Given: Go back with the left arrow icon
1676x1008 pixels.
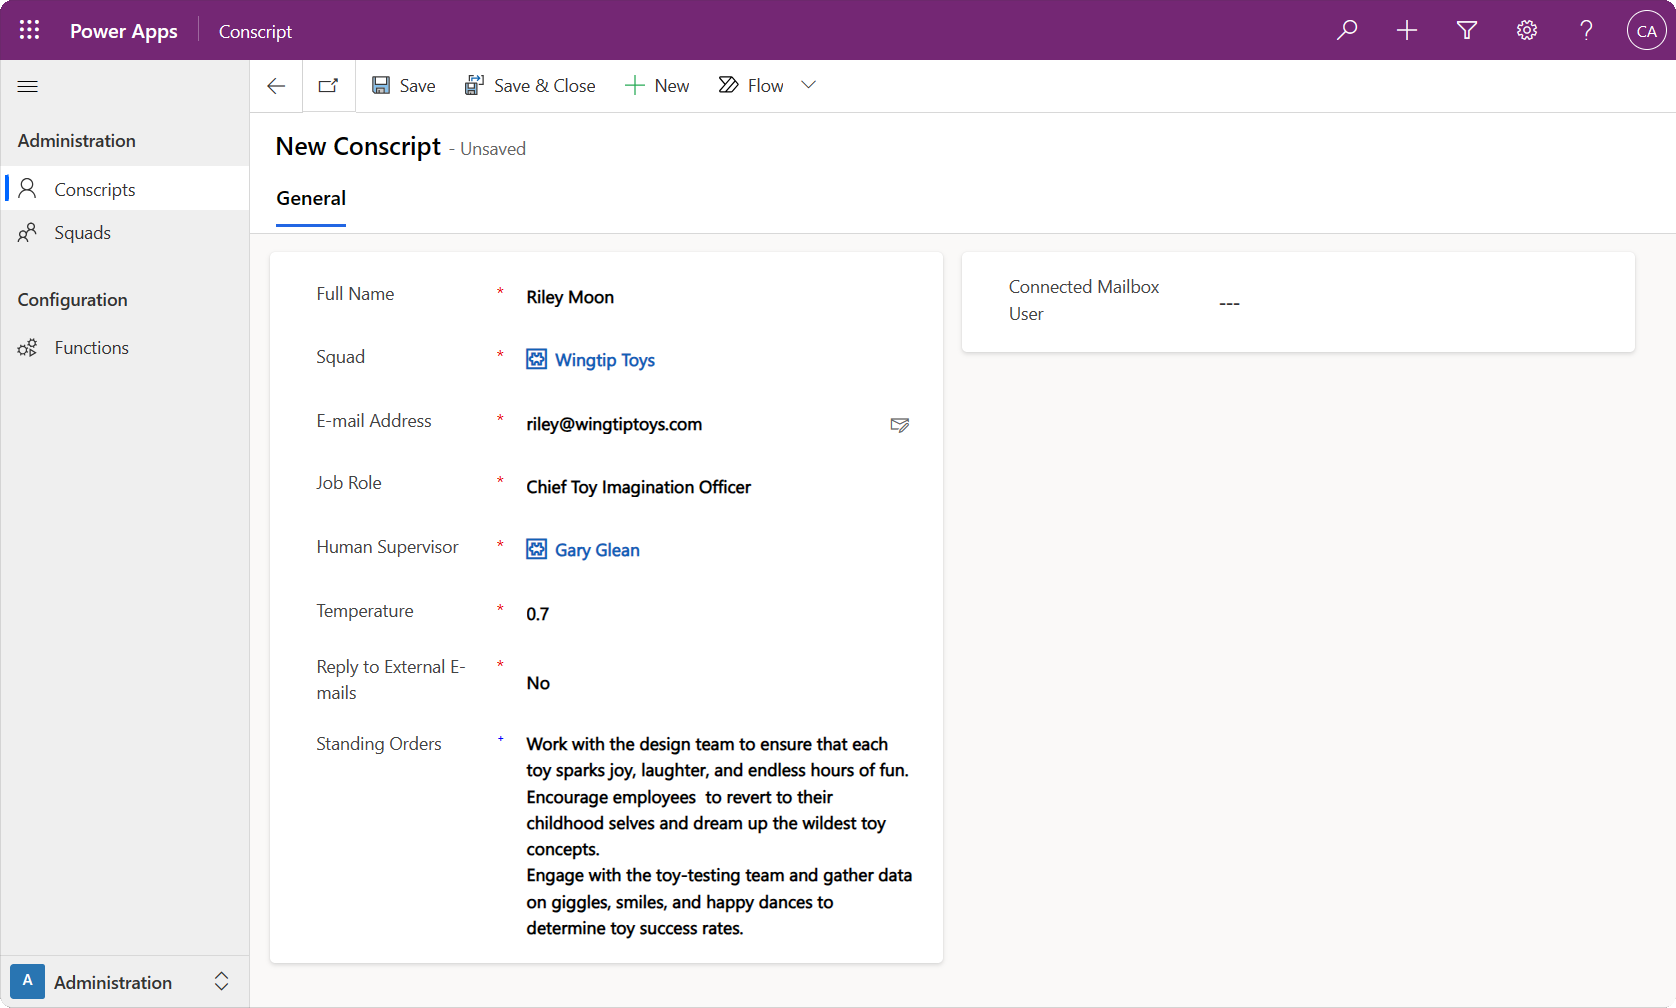Looking at the screenshot, I should [276, 86].
